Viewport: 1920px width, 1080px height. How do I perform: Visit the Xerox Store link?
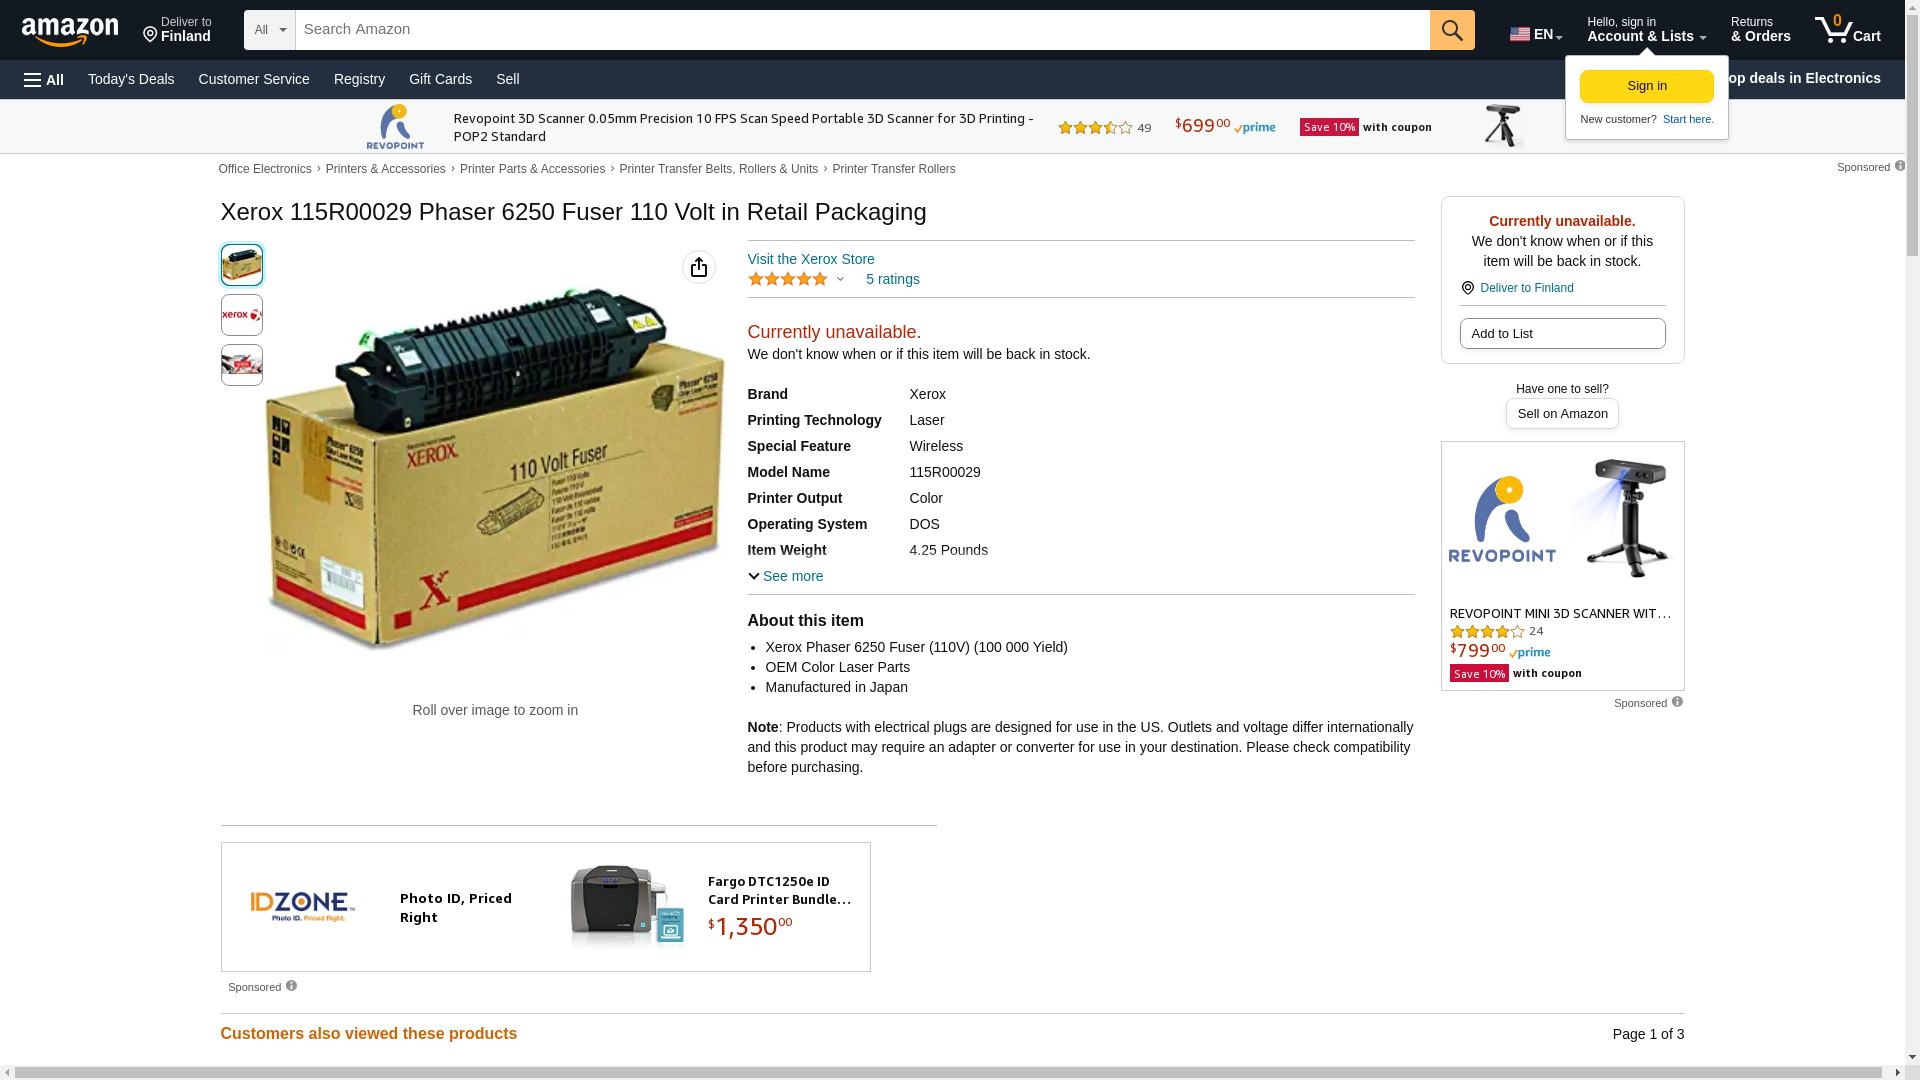click(811, 259)
